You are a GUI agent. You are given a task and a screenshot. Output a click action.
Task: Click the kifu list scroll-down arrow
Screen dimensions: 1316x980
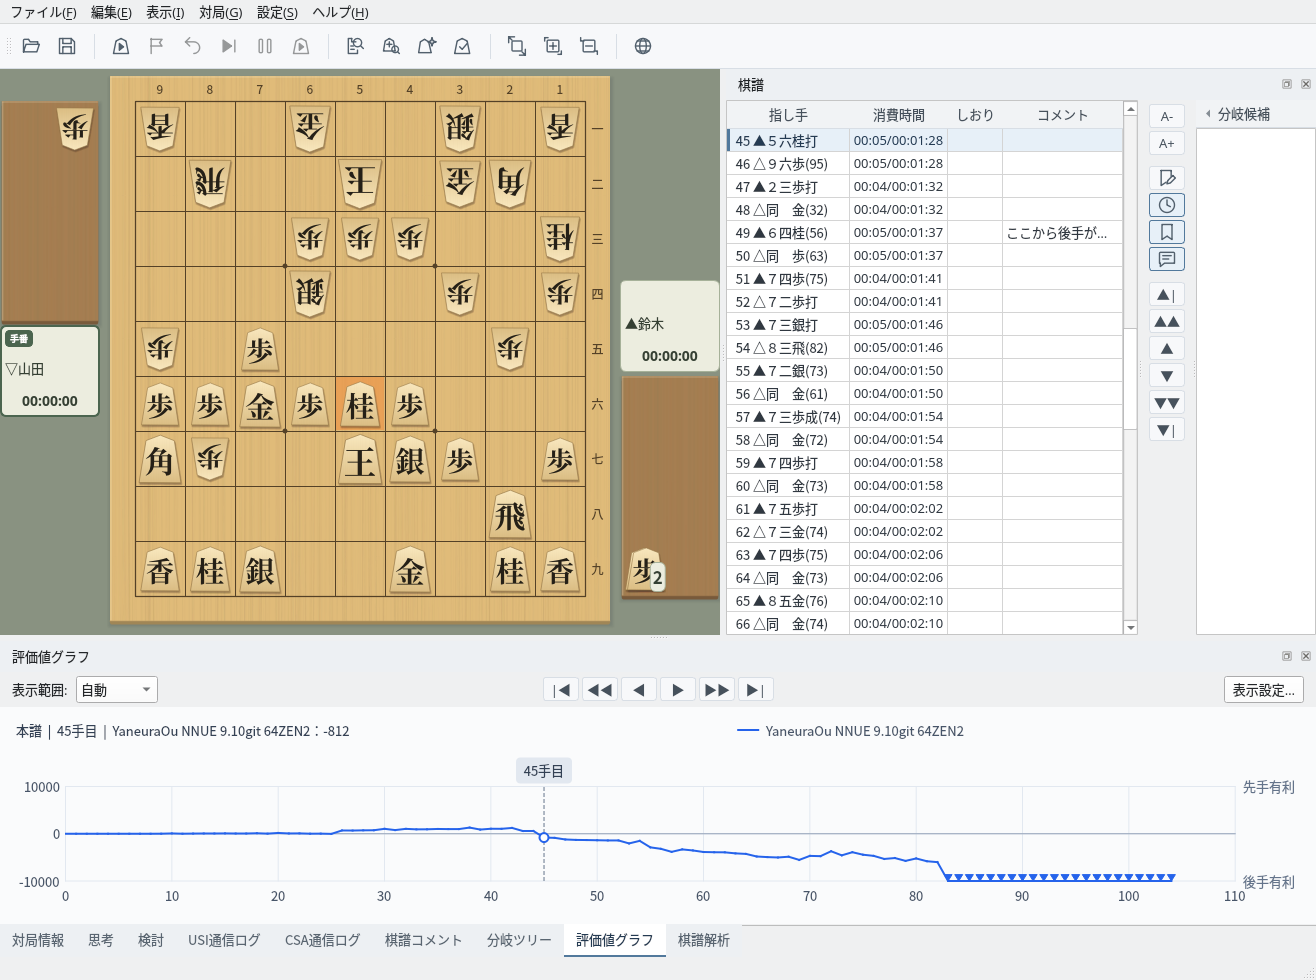[x=1131, y=628]
